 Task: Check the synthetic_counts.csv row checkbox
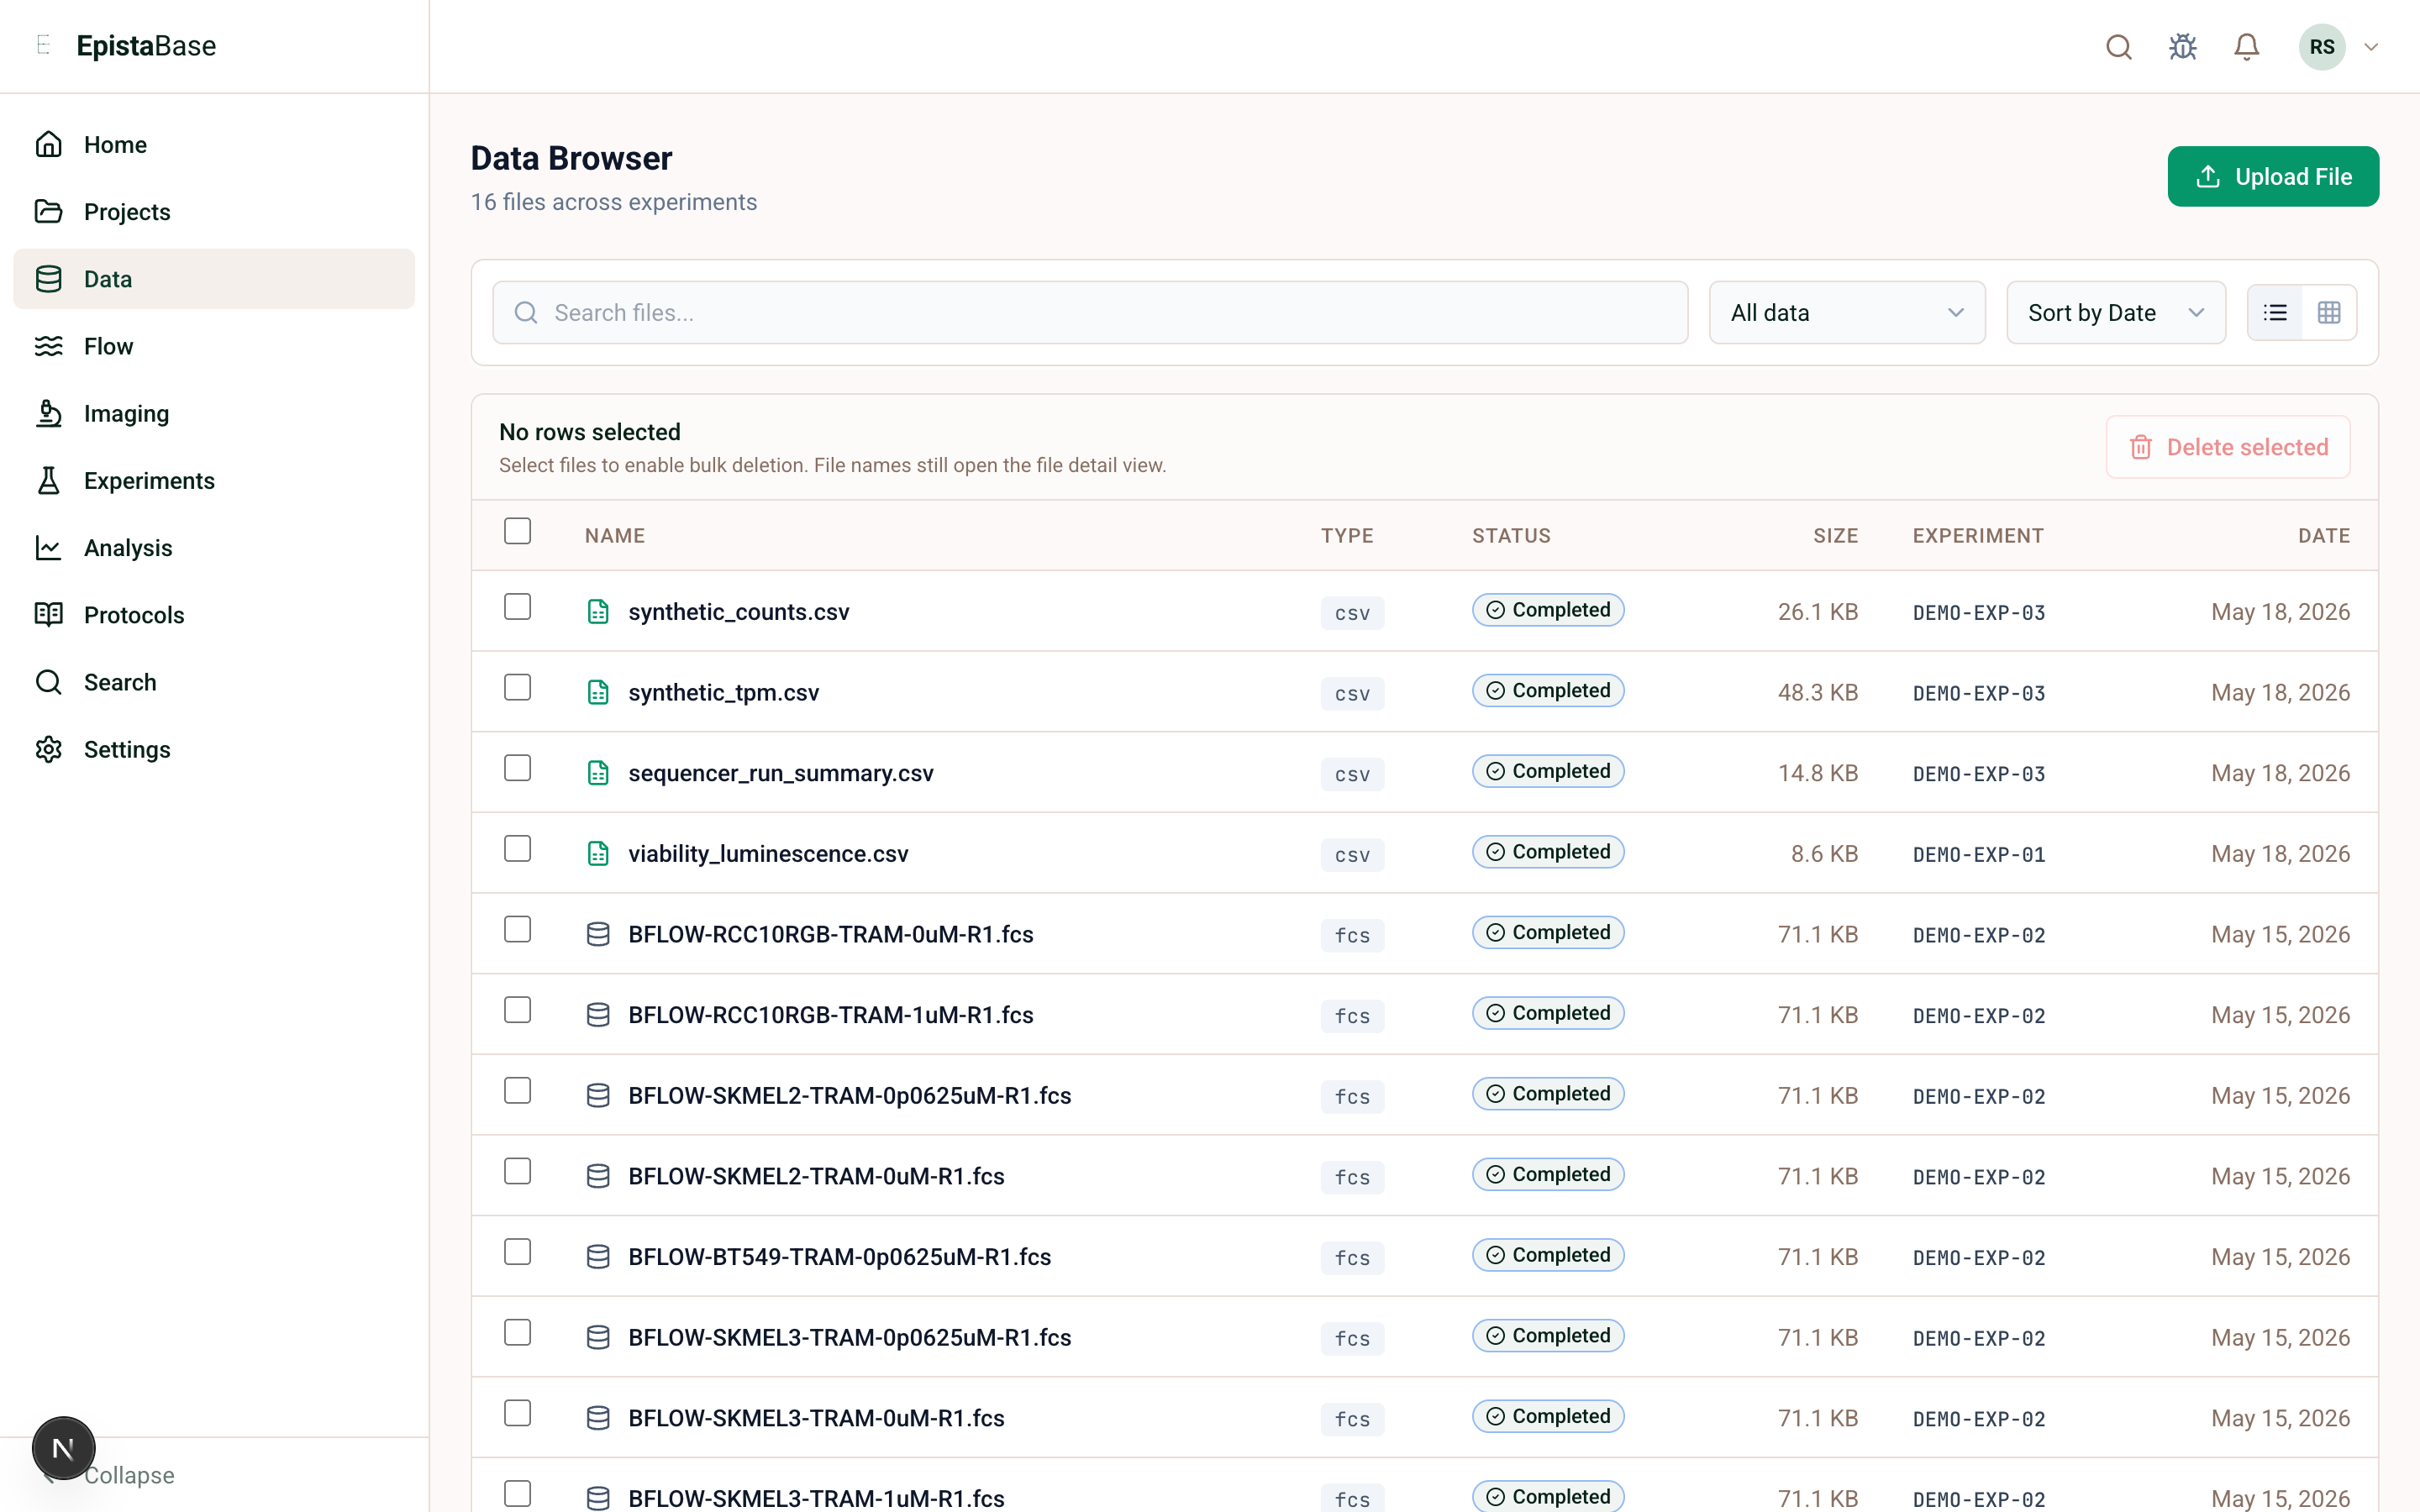pyautogui.click(x=517, y=607)
